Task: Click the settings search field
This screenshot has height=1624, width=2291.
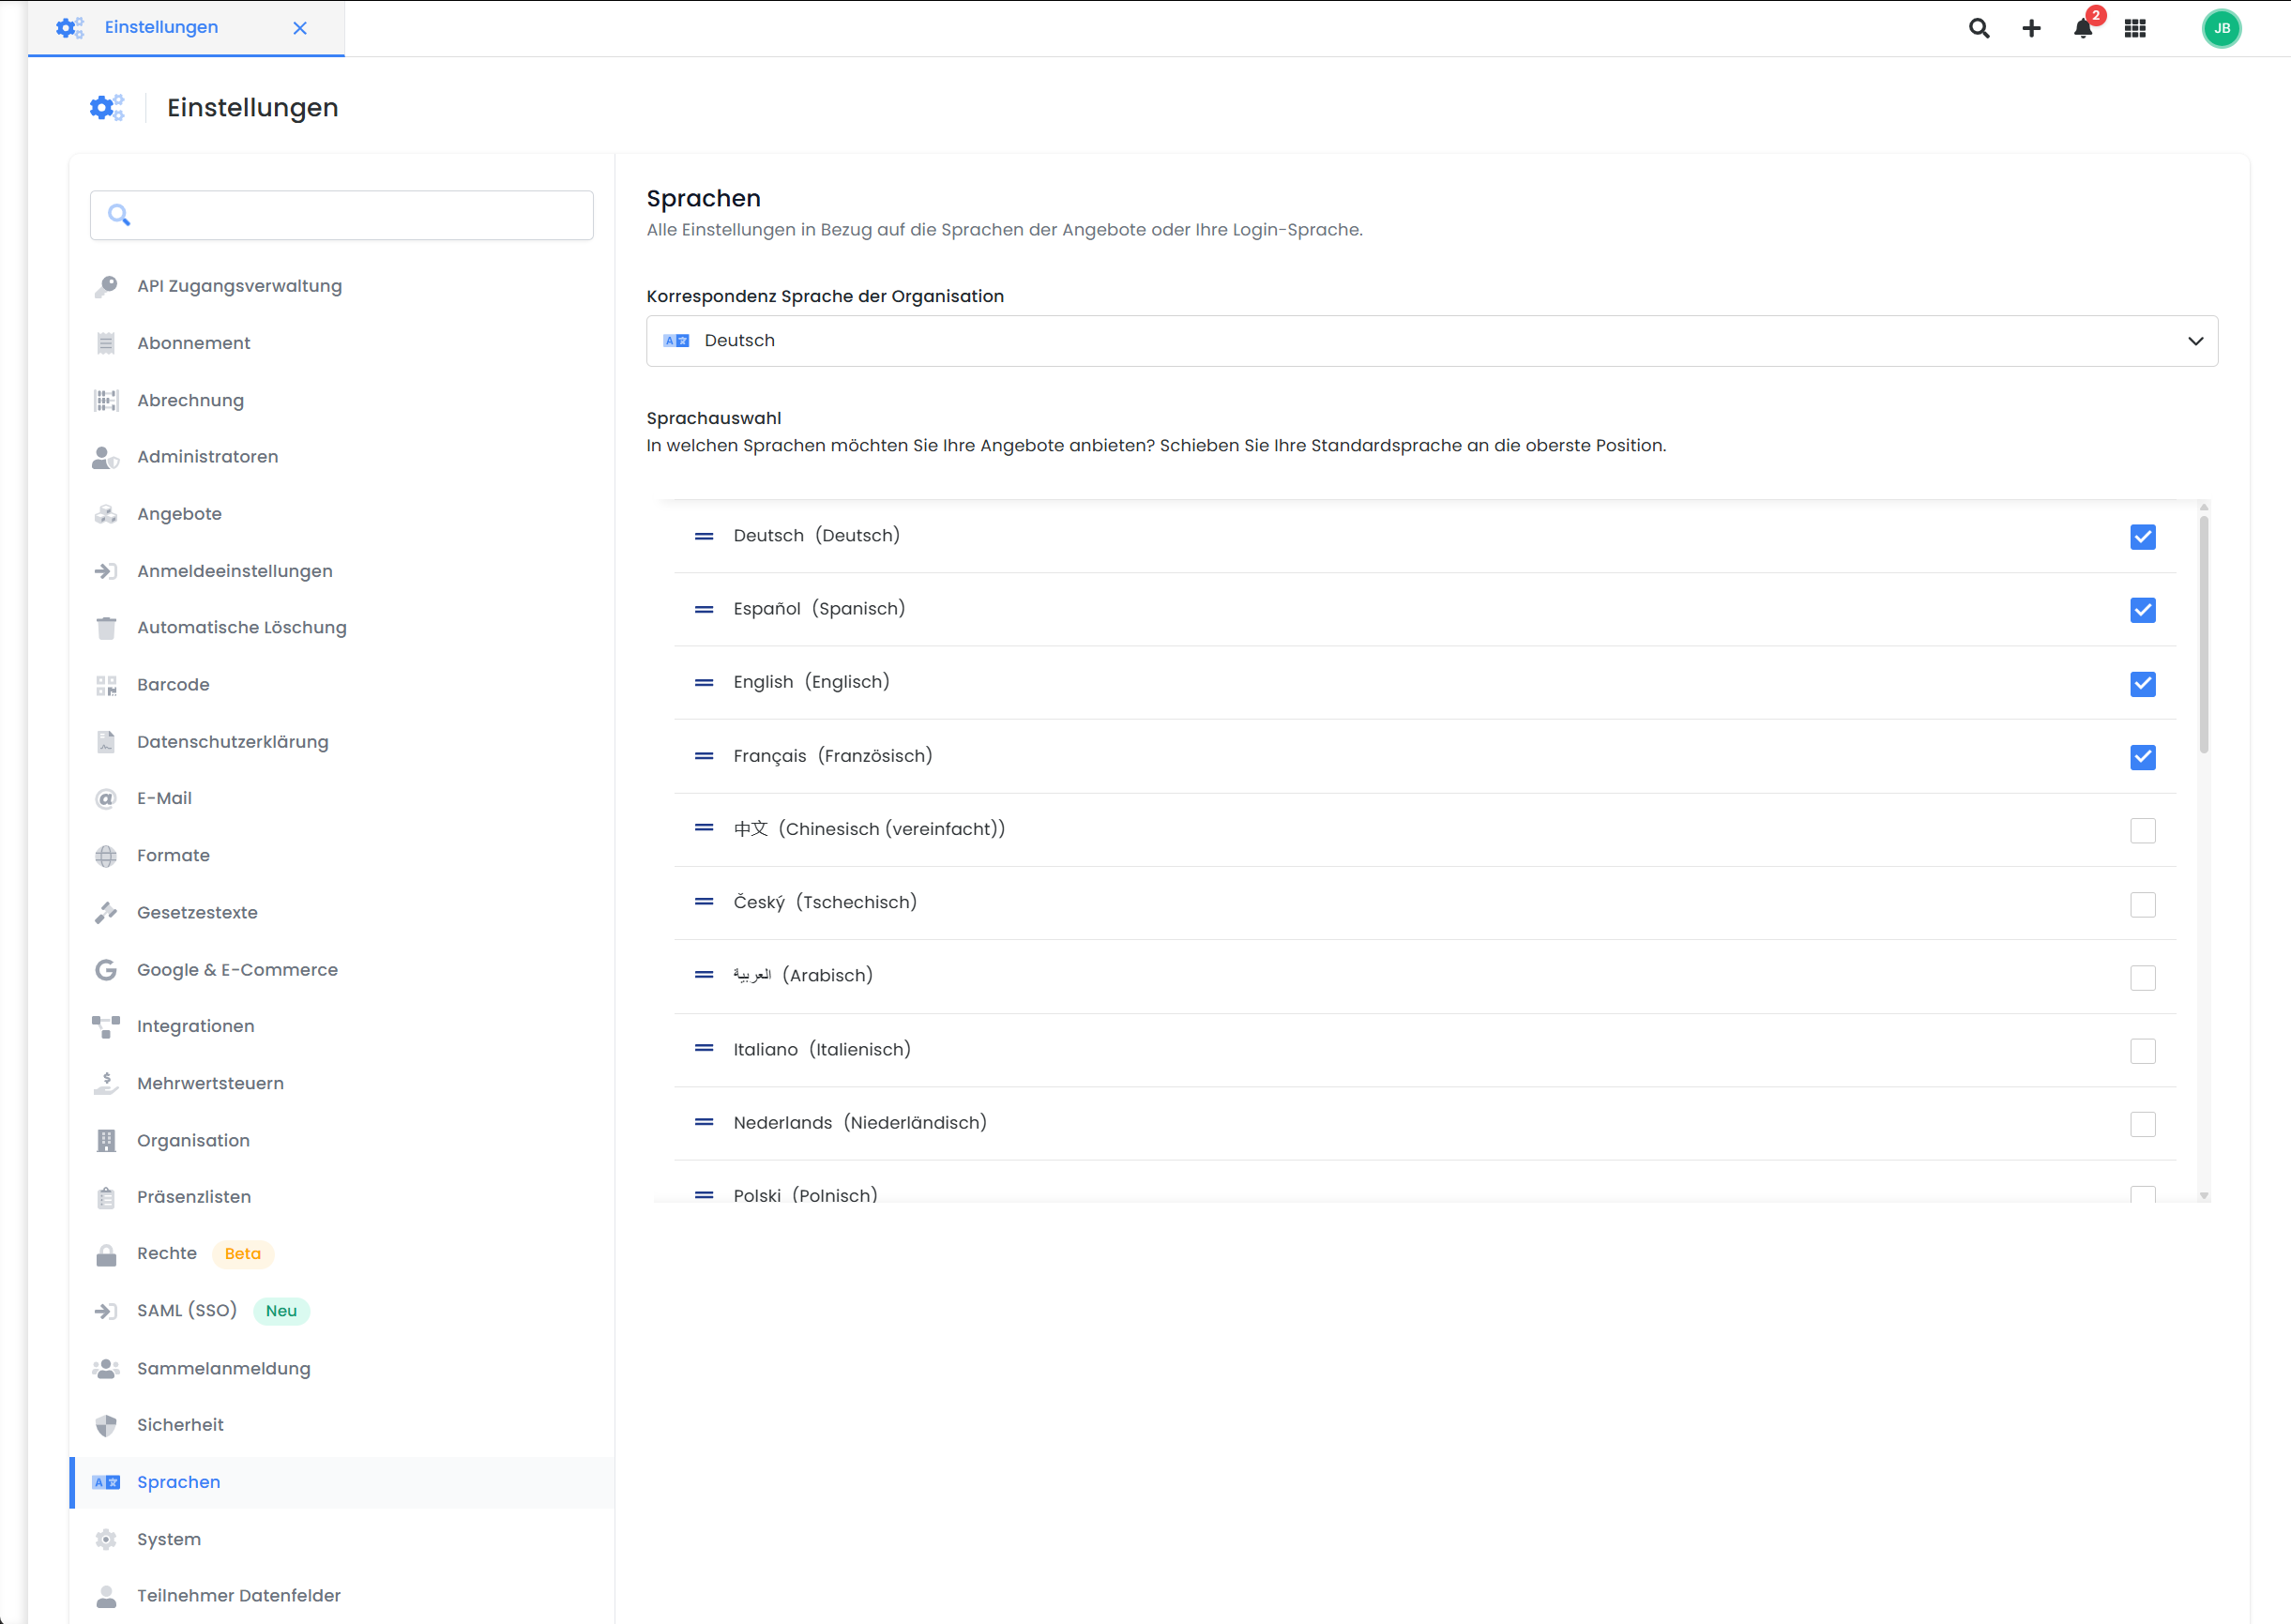Action: click(x=341, y=215)
